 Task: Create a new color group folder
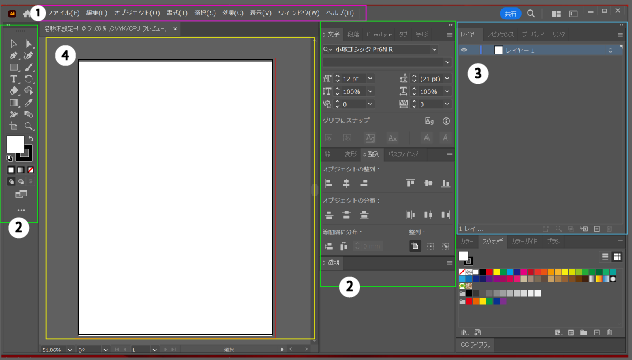(x=583, y=333)
